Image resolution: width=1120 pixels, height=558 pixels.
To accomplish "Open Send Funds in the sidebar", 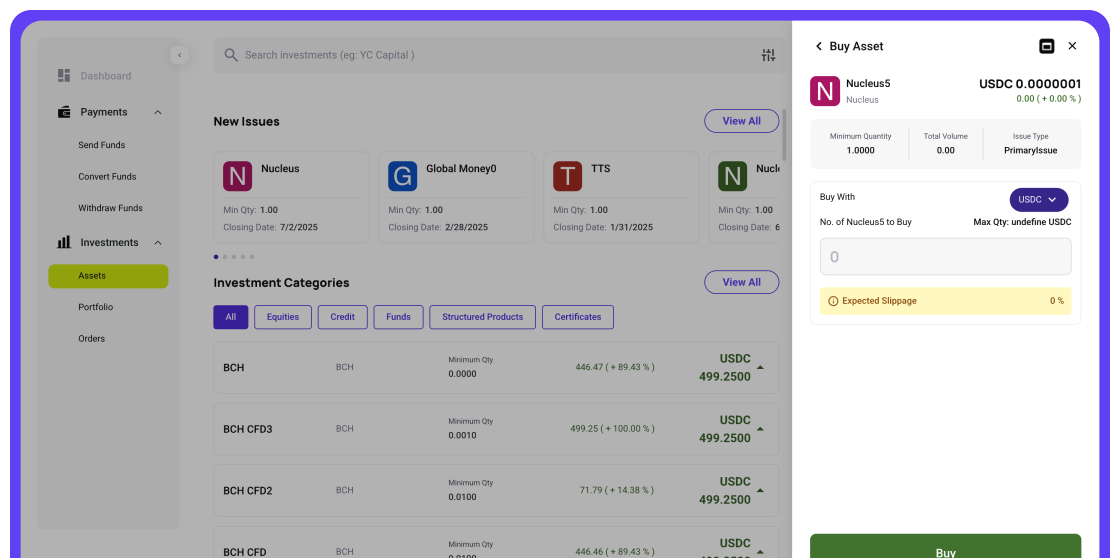I will [101, 145].
